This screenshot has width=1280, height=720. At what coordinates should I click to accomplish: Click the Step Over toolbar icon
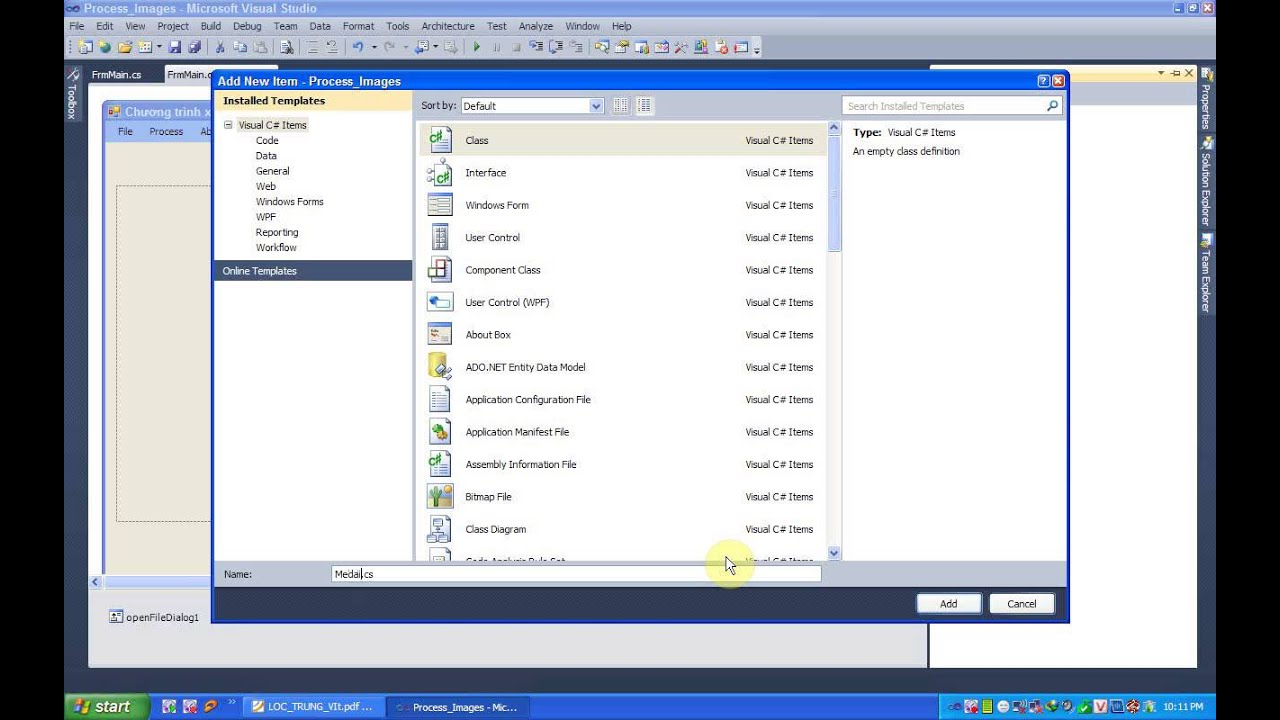tap(556, 47)
